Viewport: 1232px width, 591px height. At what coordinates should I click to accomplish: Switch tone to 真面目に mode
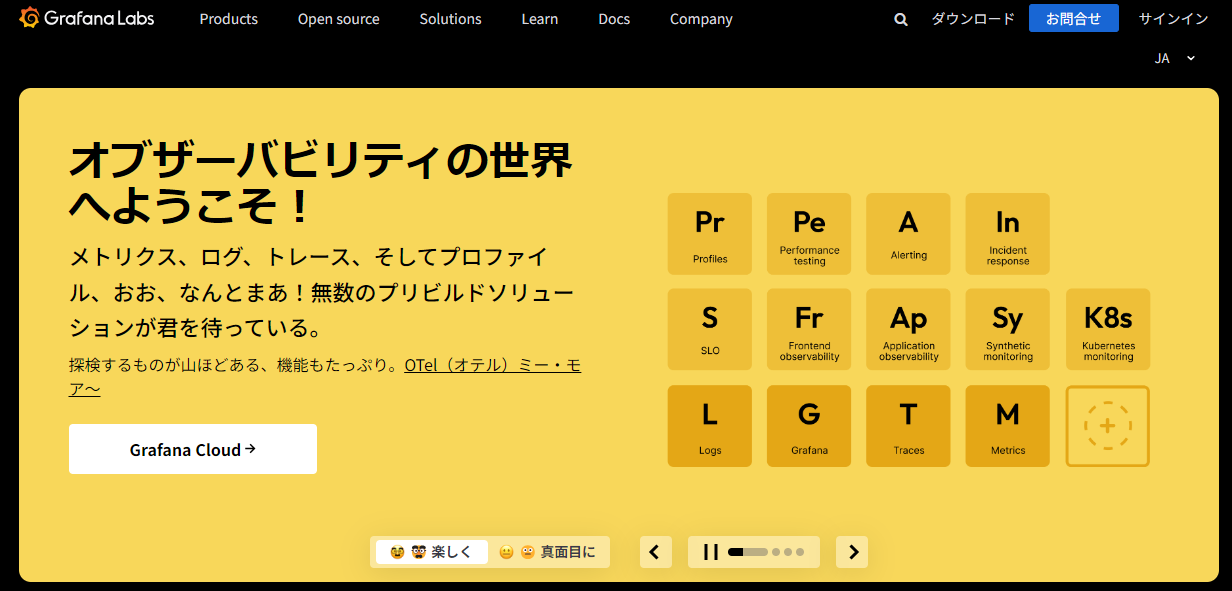547,552
